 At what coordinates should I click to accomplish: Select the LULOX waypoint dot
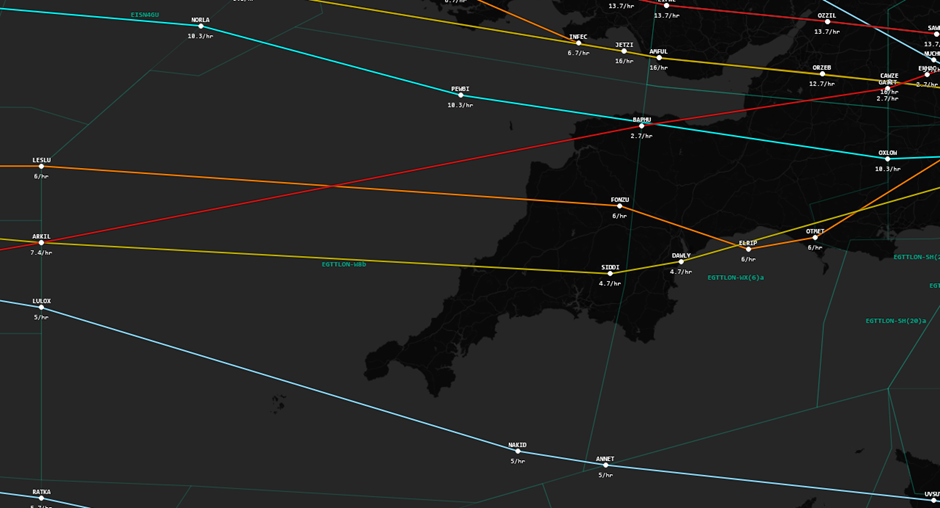41,308
